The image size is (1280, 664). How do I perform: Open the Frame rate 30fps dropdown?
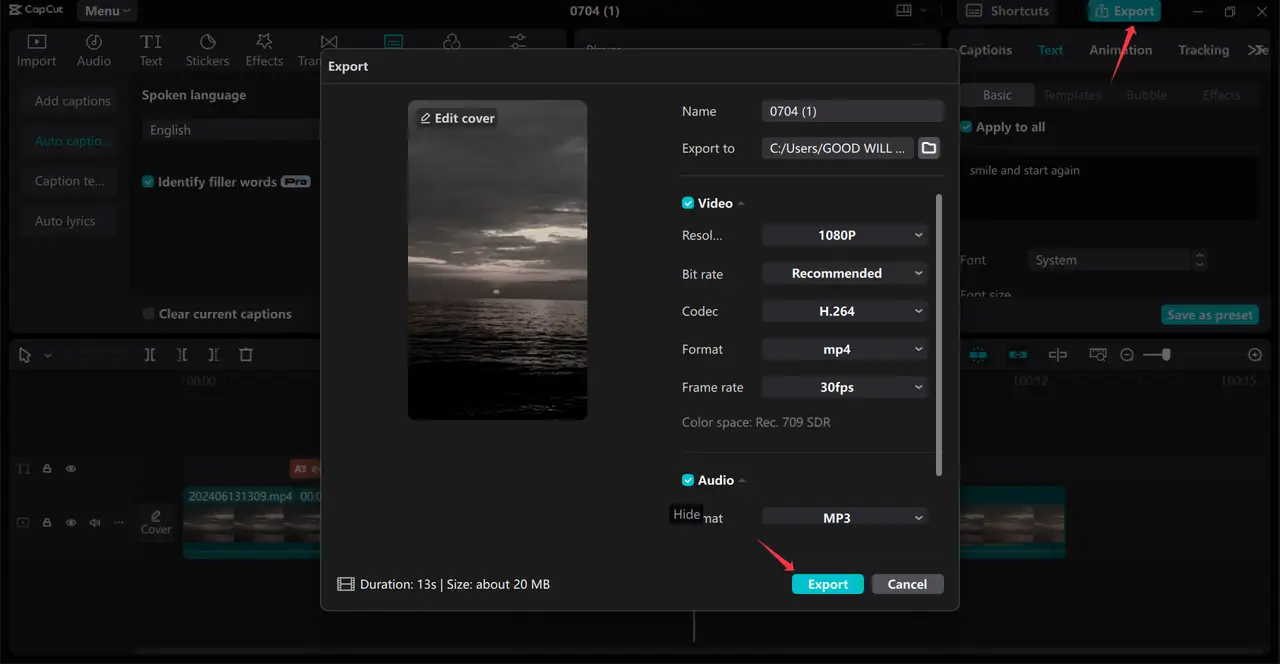pos(845,387)
